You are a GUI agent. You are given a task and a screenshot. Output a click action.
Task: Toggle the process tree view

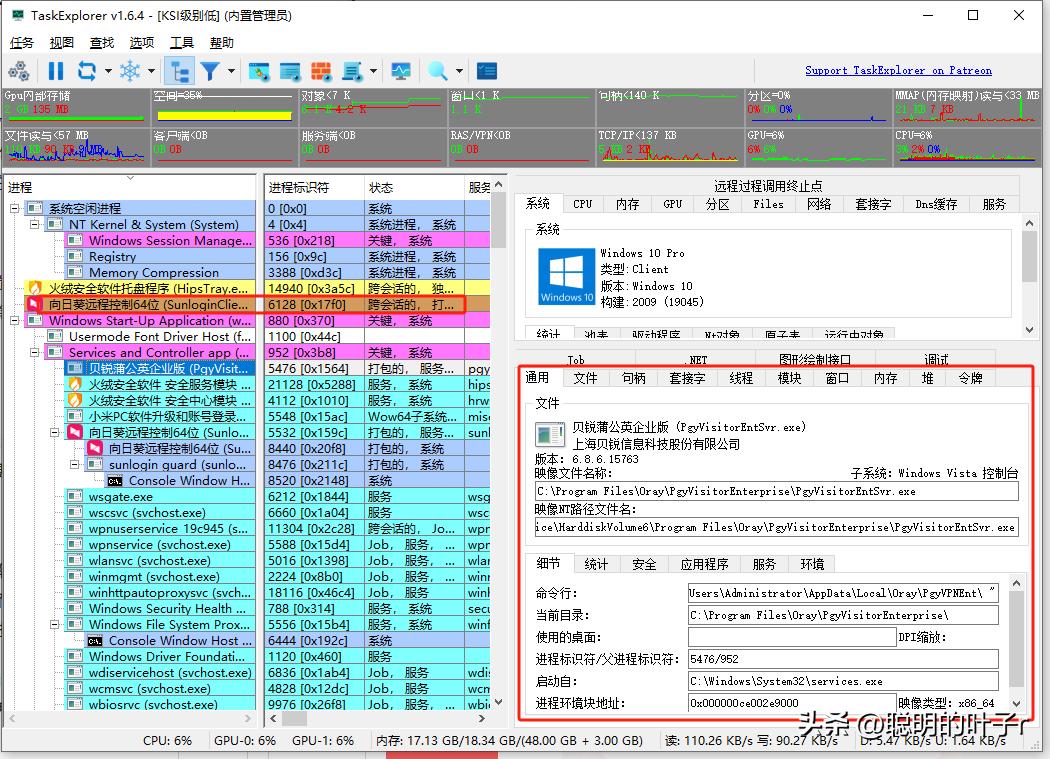point(182,70)
